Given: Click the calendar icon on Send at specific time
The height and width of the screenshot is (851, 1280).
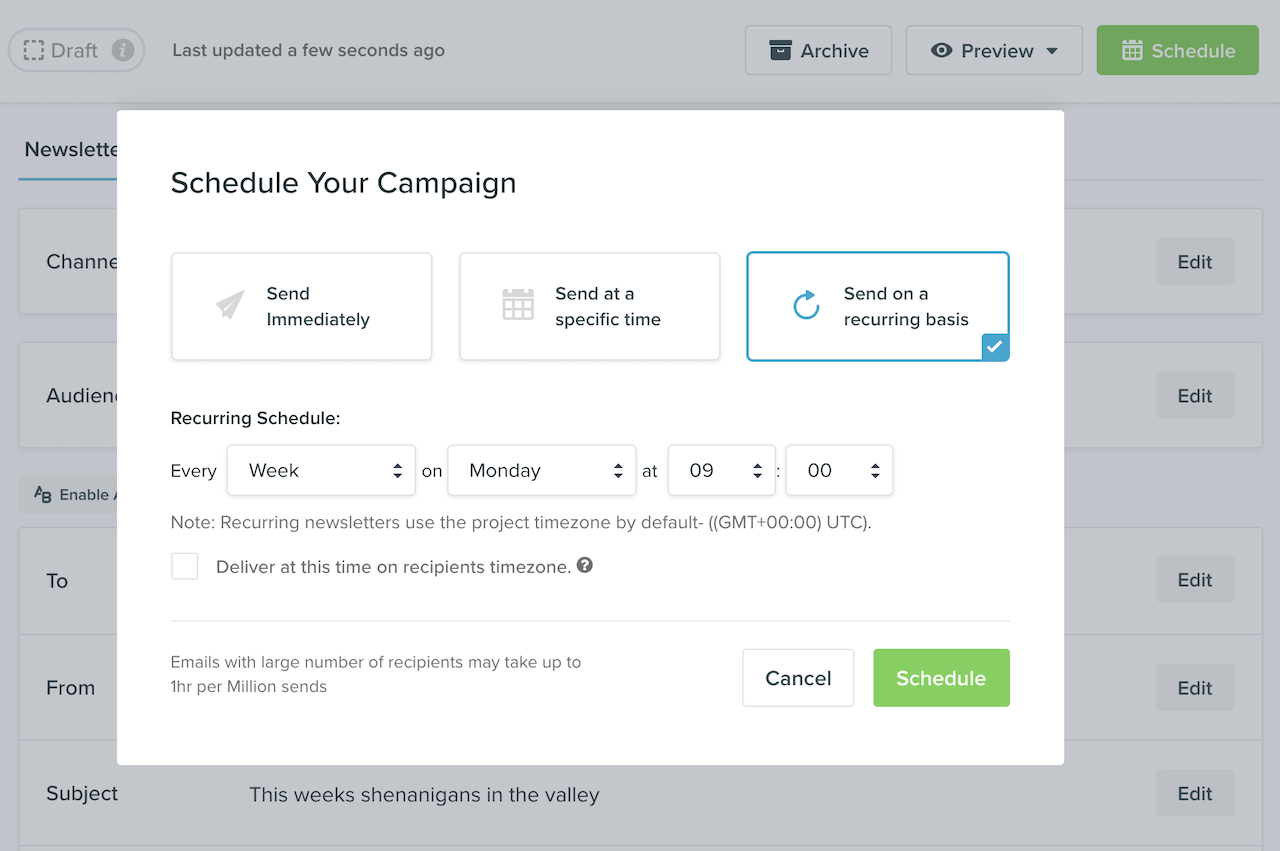Looking at the screenshot, I should (518, 304).
